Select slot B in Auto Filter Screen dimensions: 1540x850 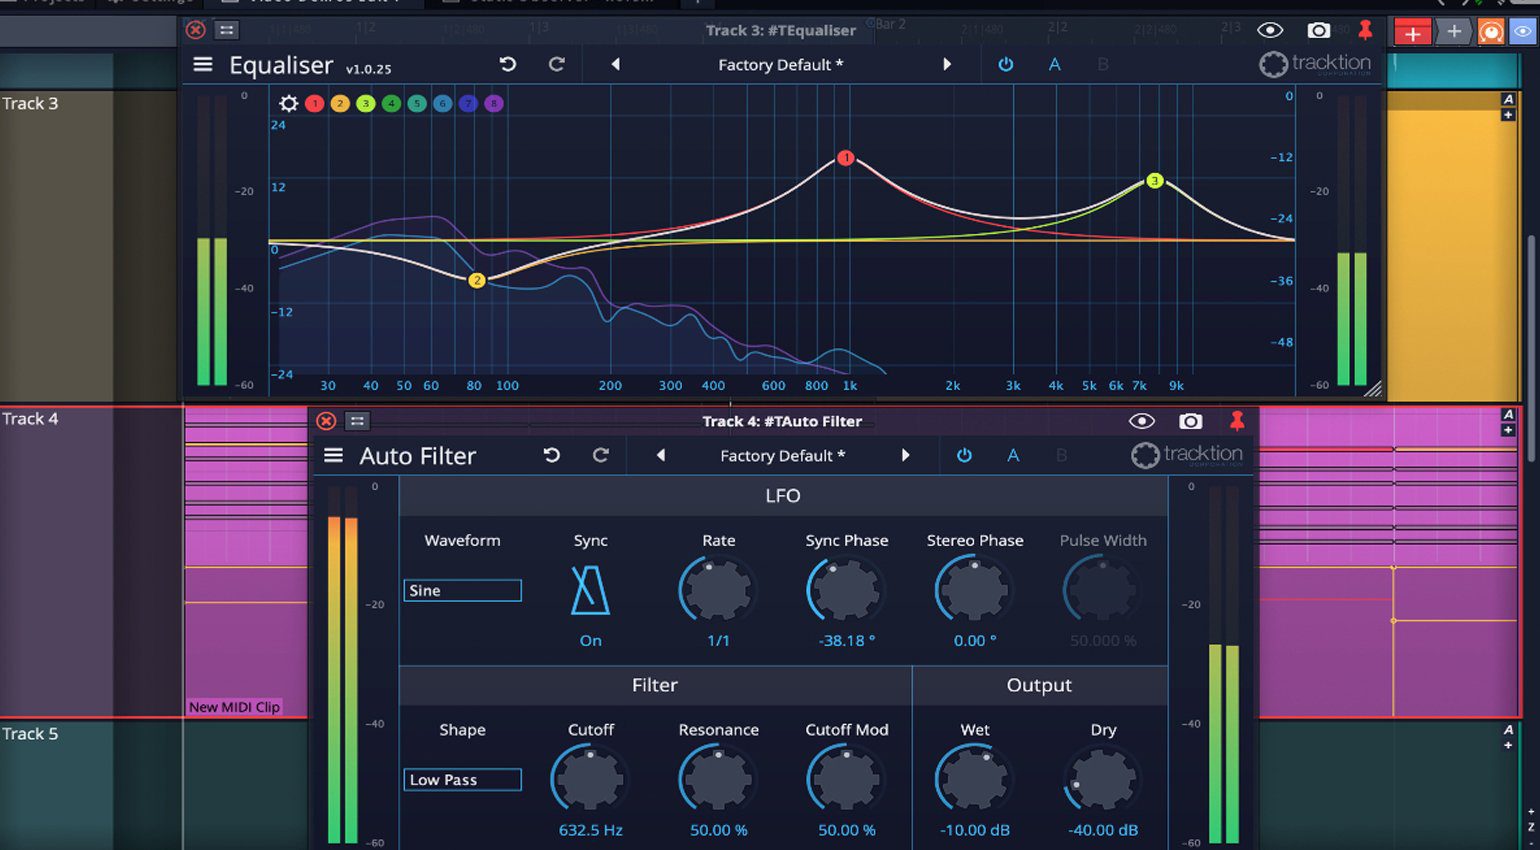pyautogui.click(x=1061, y=455)
